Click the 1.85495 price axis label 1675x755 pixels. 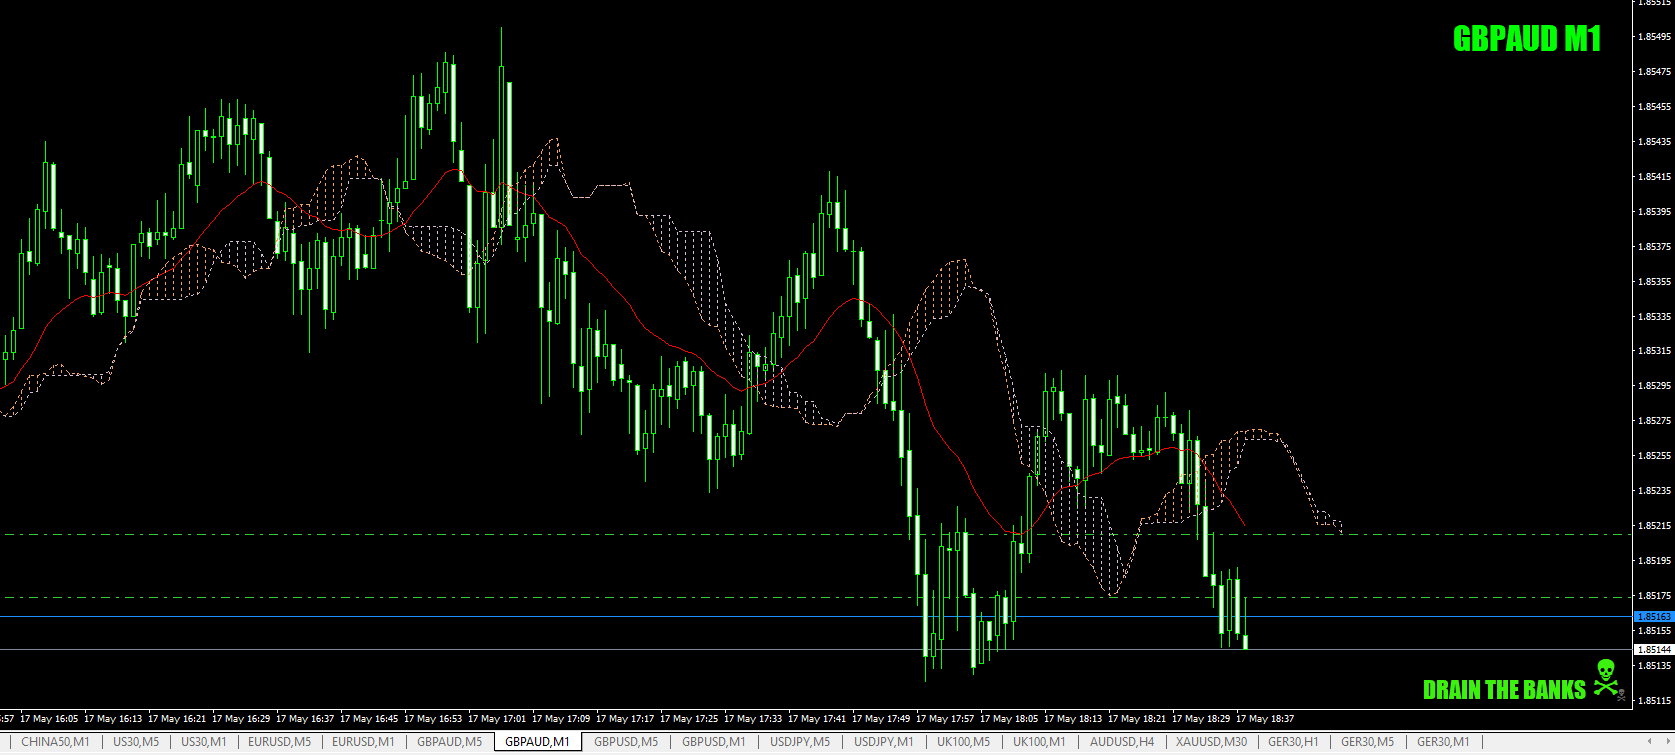pos(1655,37)
